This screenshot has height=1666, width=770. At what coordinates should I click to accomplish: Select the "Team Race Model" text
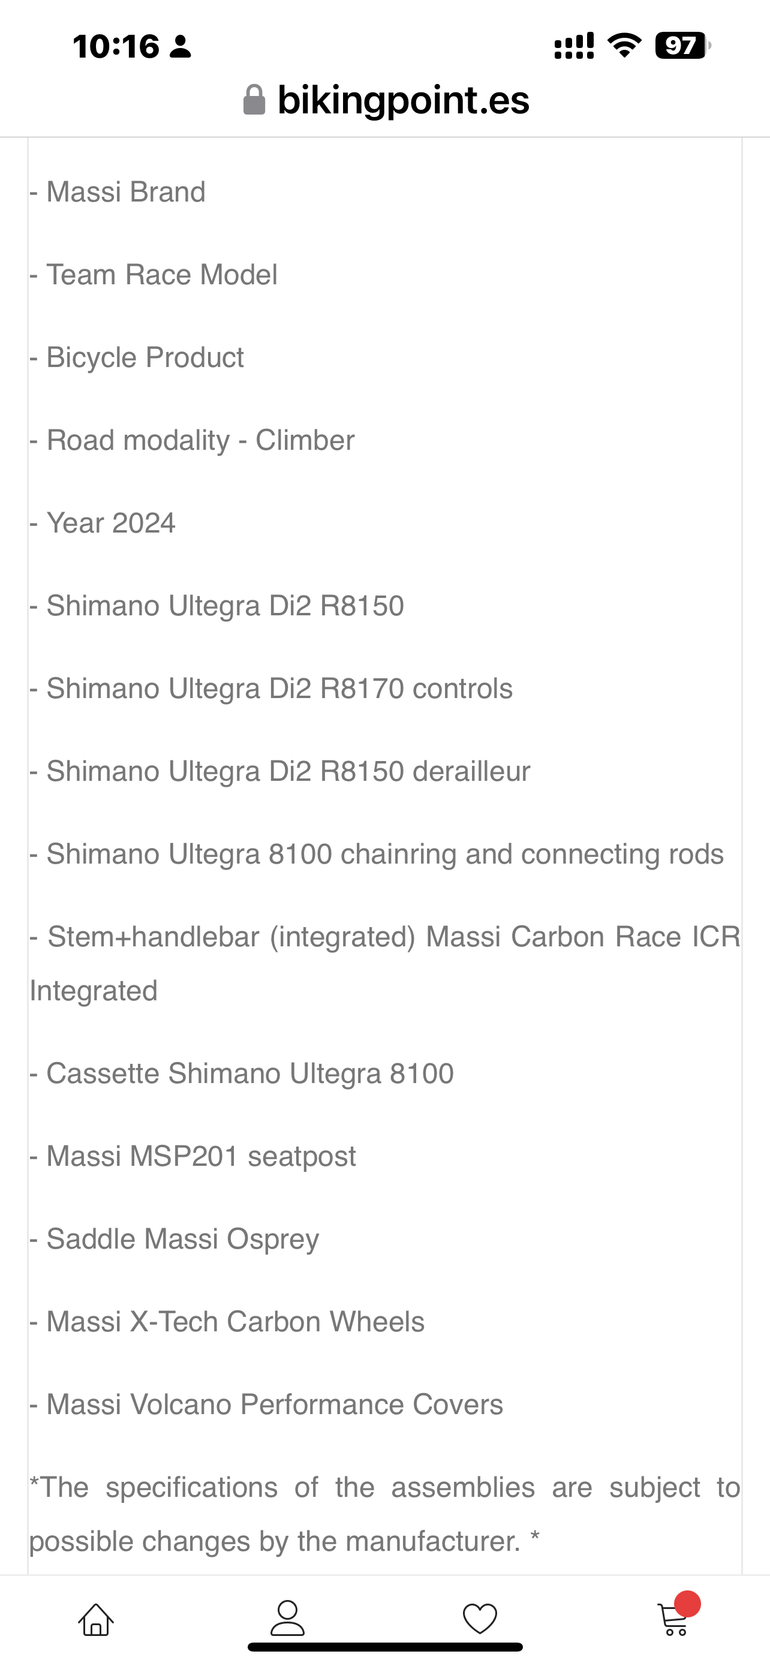162,275
